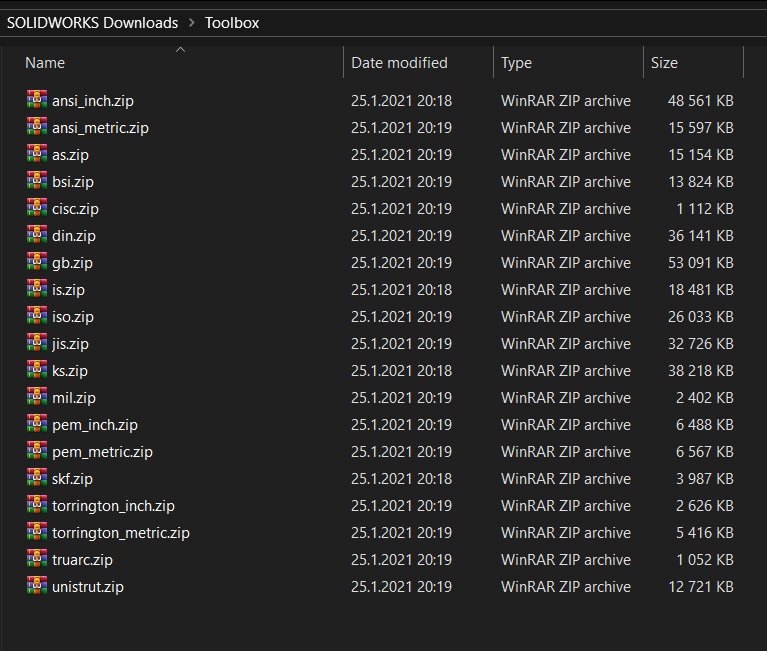Click the size value 48 561 KB
The image size is (767, 651).
coord(700,101)
